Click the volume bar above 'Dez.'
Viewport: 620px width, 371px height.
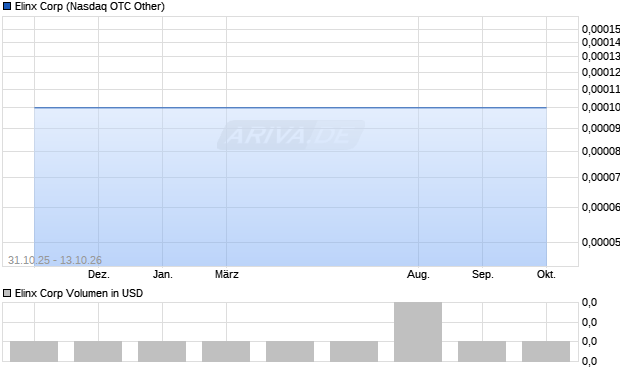[x=98, y=351]
